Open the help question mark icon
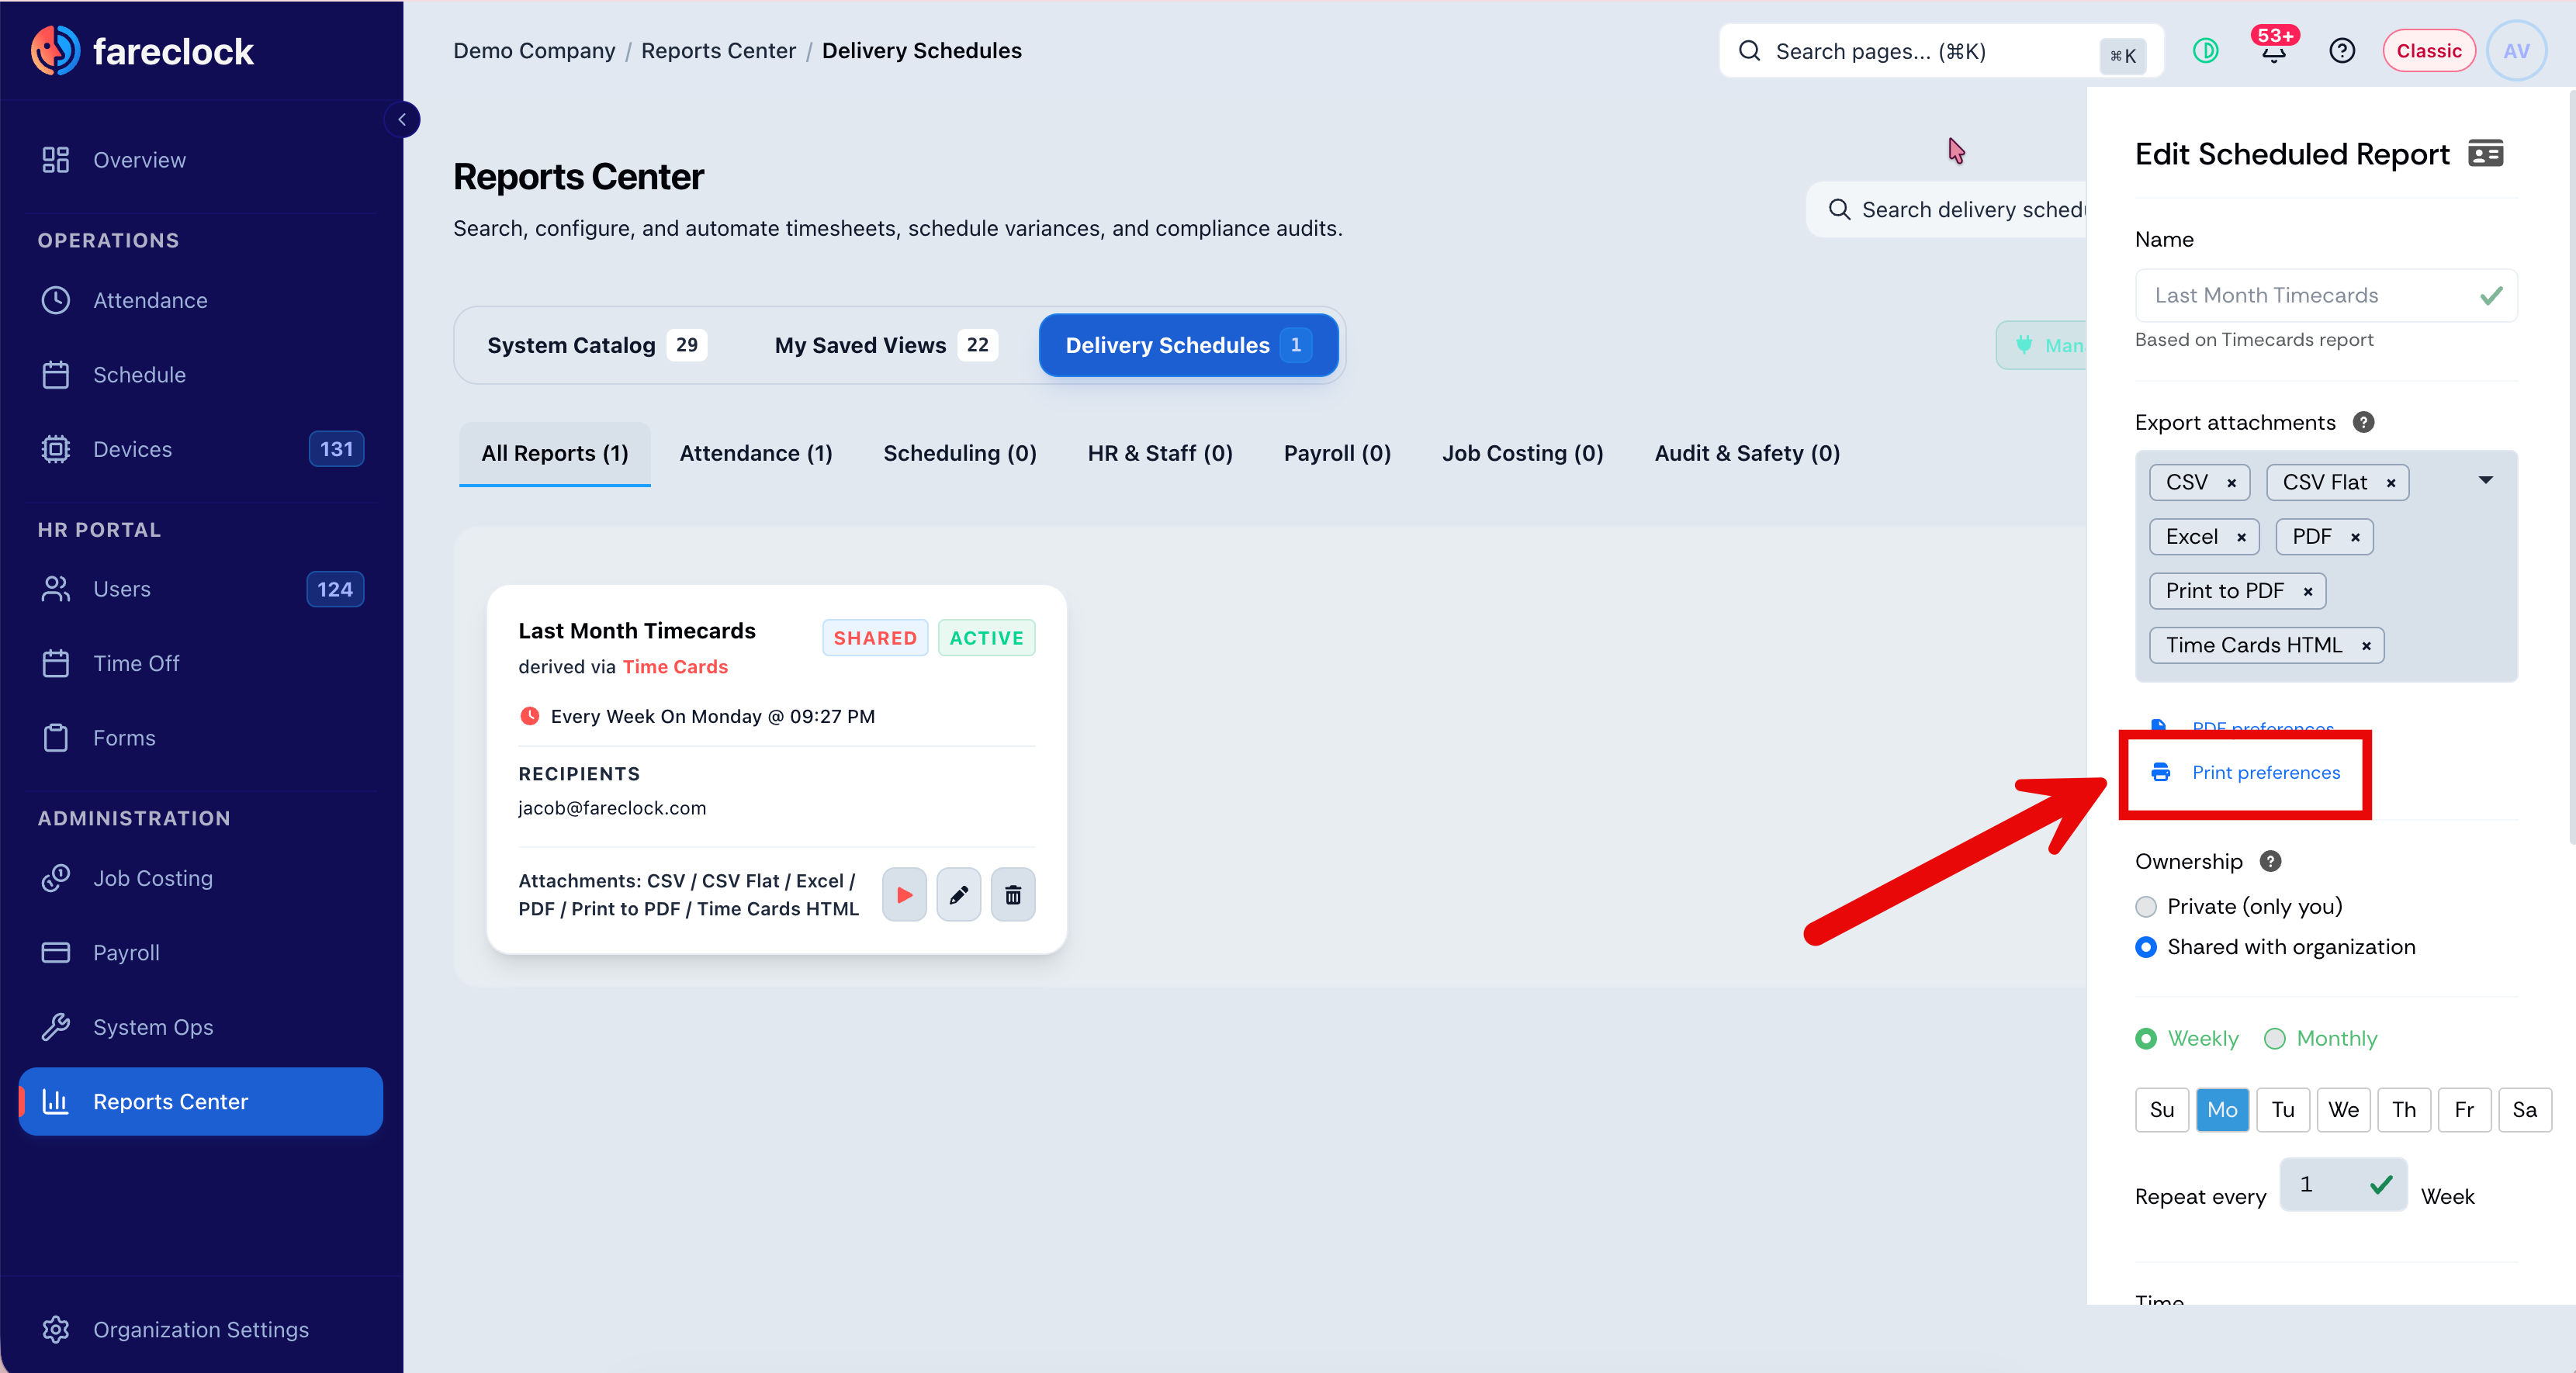This screenshot has width=2576, height=1373. [x=2341, y=51]
